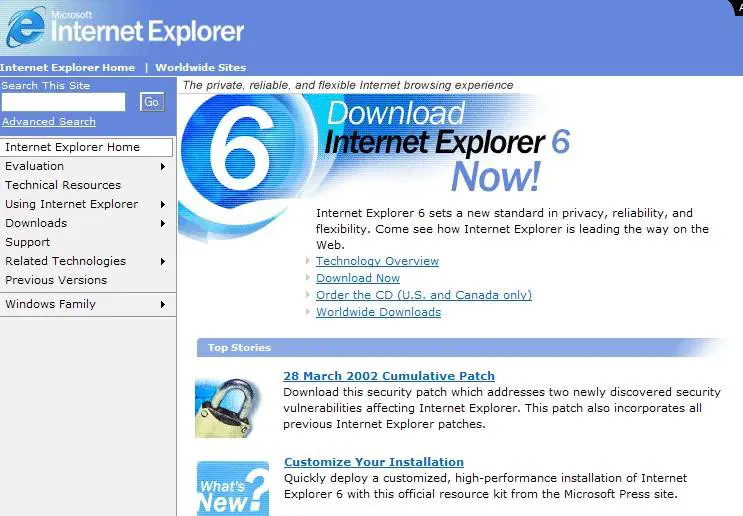Open Previous Versions in the sidebar
The image size is (743, 516).
(56, 280)
